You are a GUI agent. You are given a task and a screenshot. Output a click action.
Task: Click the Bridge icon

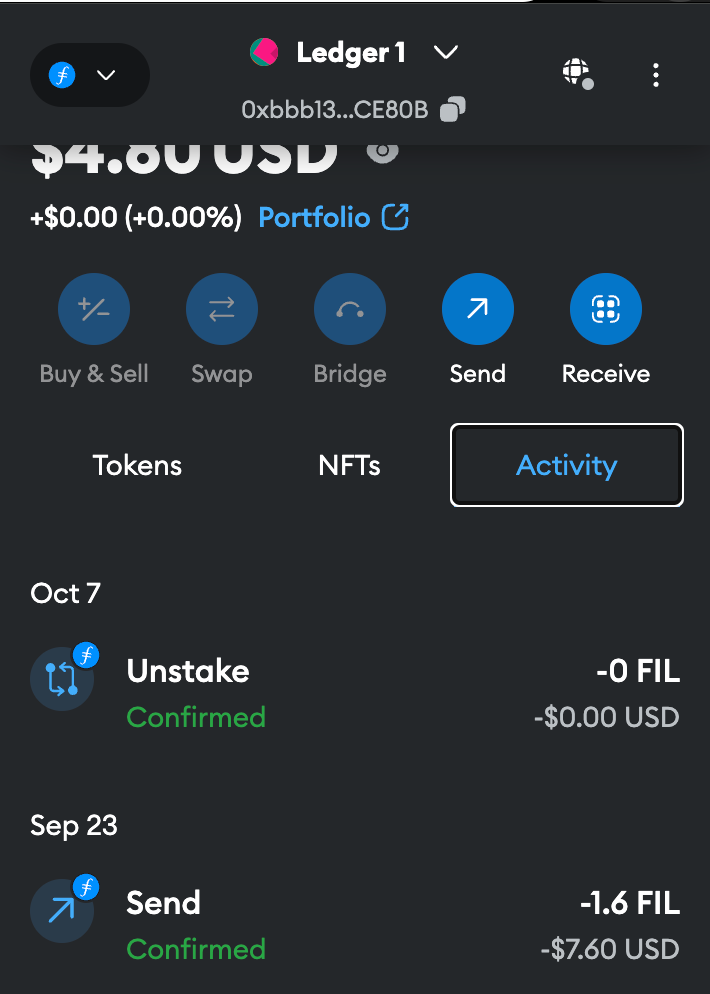click(x=349, y=309)
